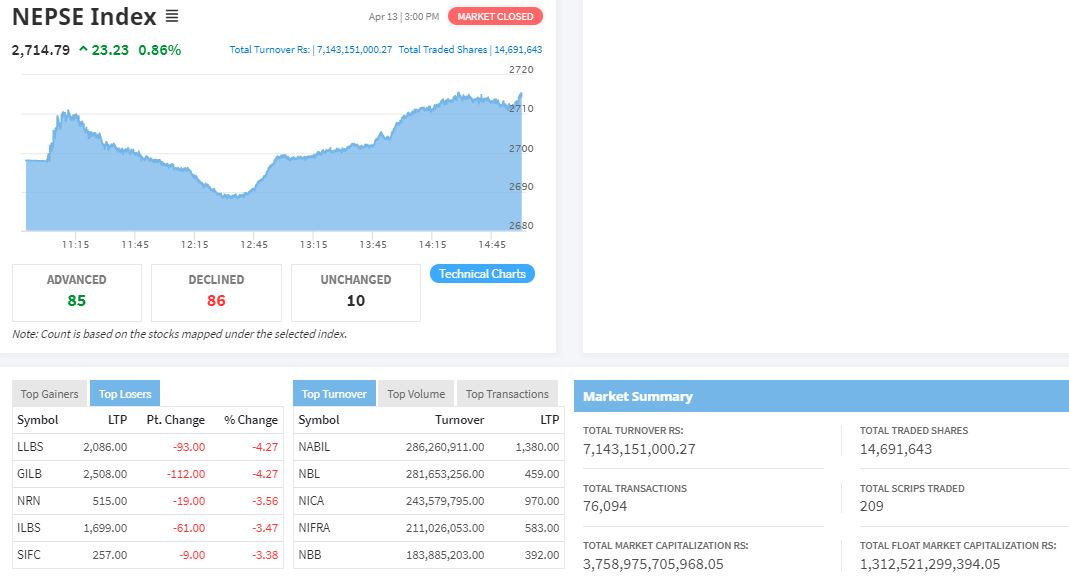Click the 23.23 point change value

[110, 50]
